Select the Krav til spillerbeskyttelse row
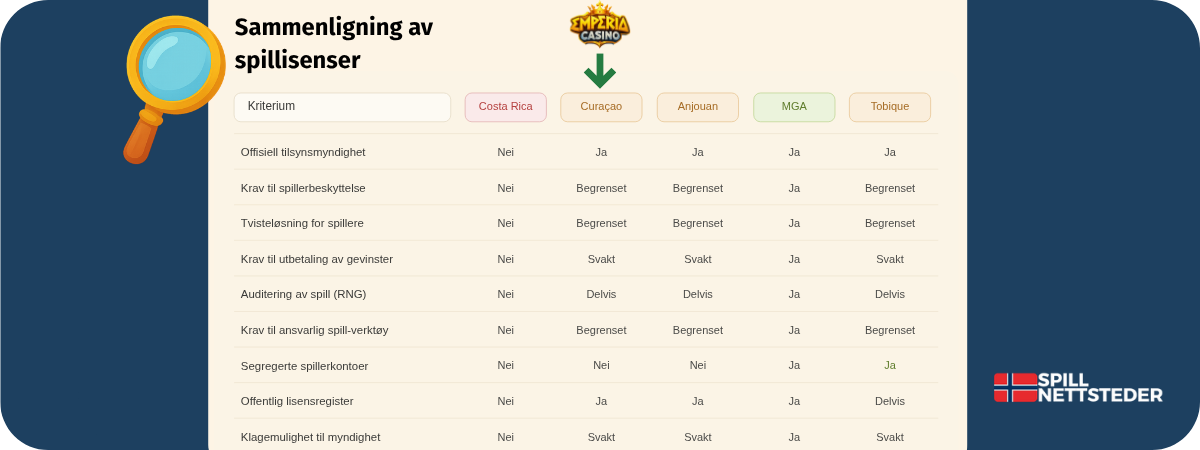The width and height of the screenshot is (1200, 450). (586, 188)
